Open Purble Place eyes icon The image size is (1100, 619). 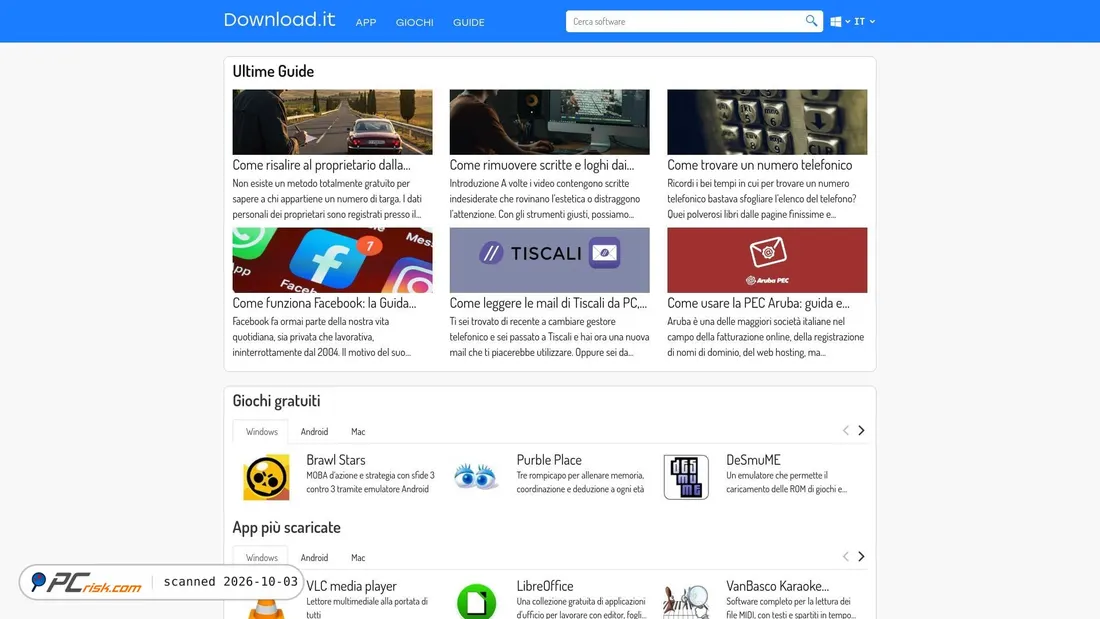point(476,477)
